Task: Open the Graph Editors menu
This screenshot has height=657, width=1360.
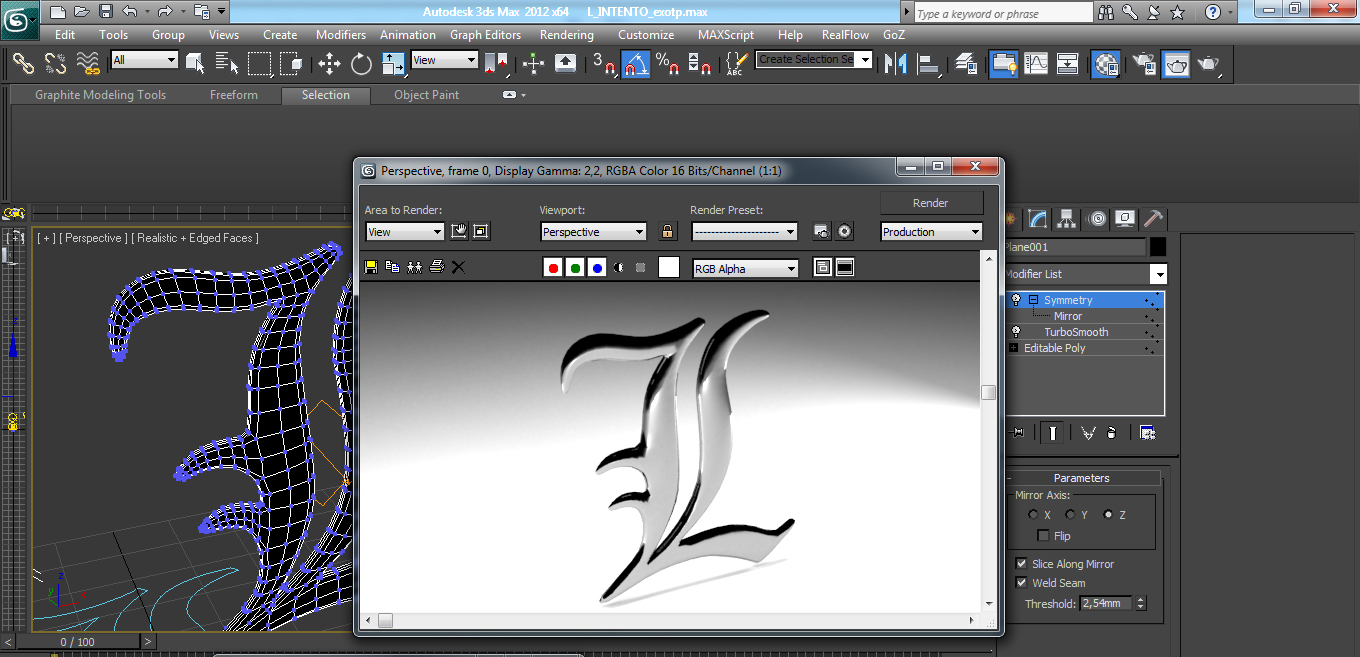Action: pyautogui.click(x=486, y=34)
